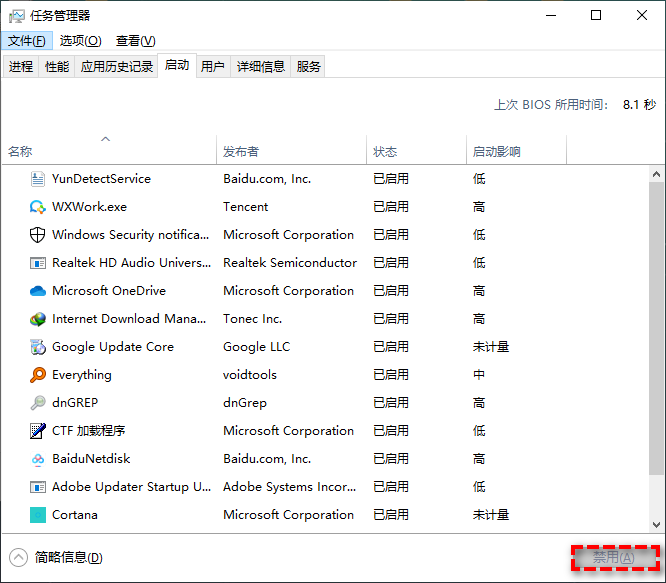
Task: Click the Adobe Systems Incor... publisher cell
Action: point(290,487)
